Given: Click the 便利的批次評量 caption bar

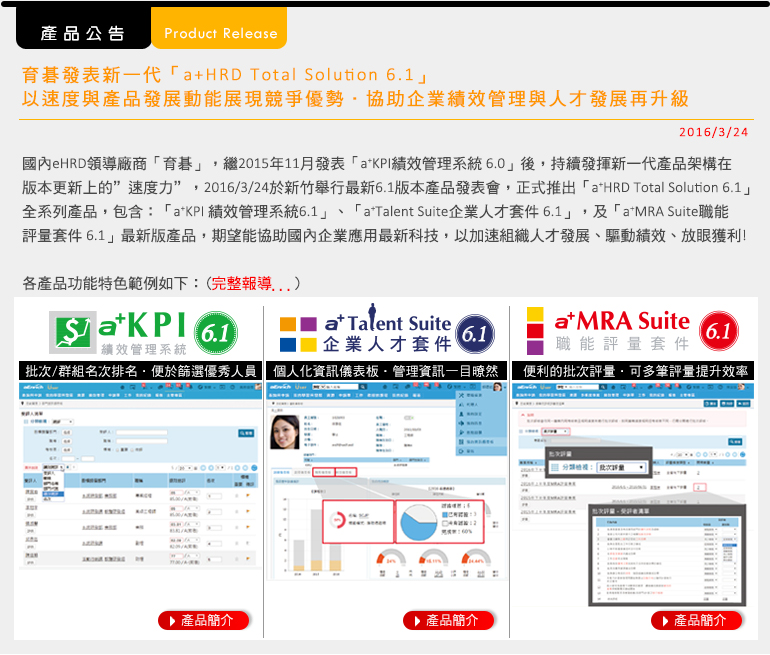Looking at the screenshot, I should pos(632,371).
